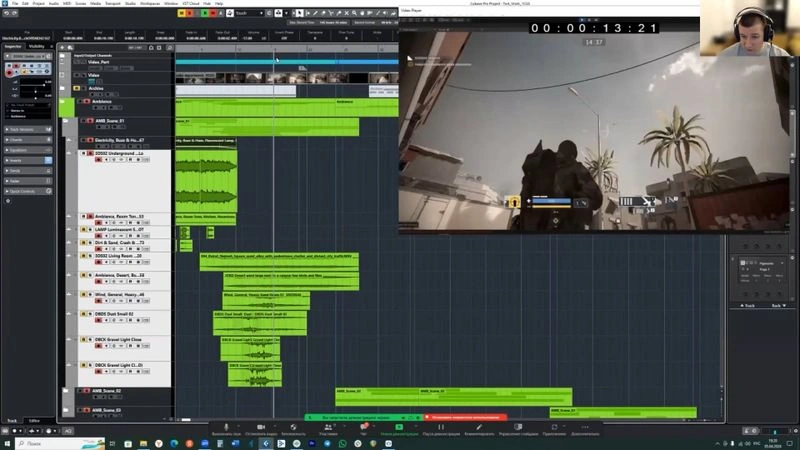Collapse the AMB_Scene_01 folder track
This screenshot has width=800, height=450.
(x=65, y=121)
